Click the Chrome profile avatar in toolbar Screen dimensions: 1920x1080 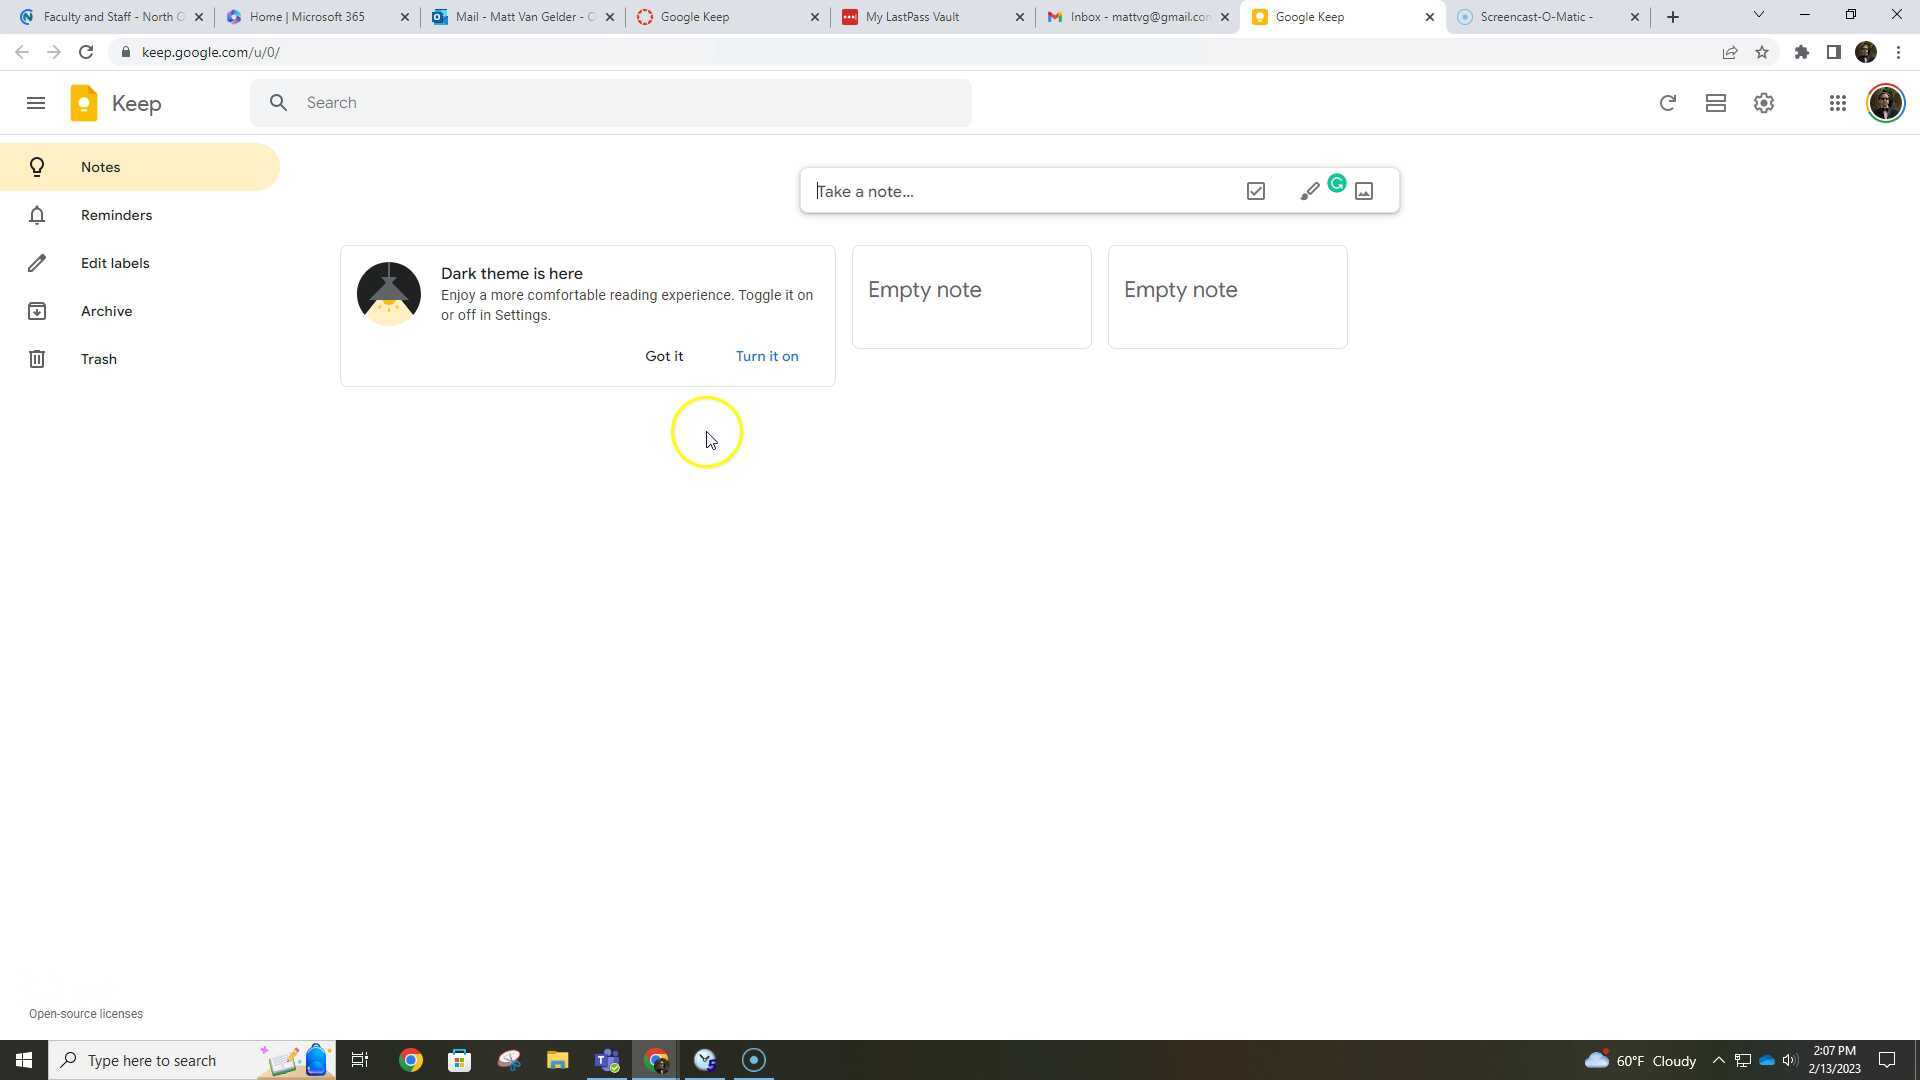point(1865,52)
